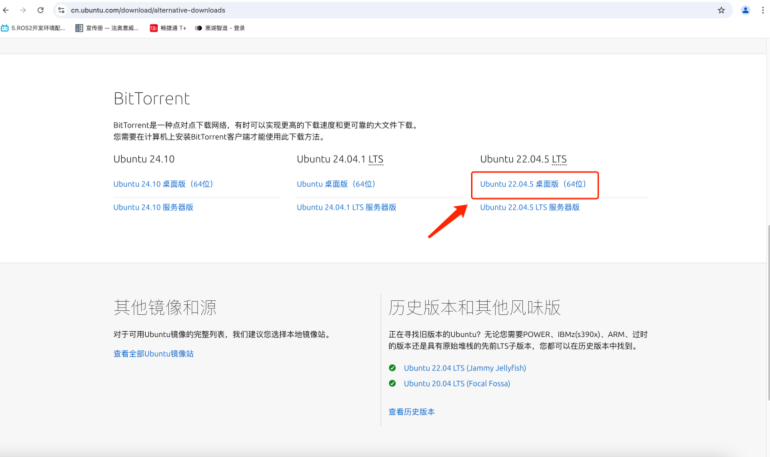
Task: Open the ROS2 bookmark in bookmarks bar
Action: tap(33, 28)
